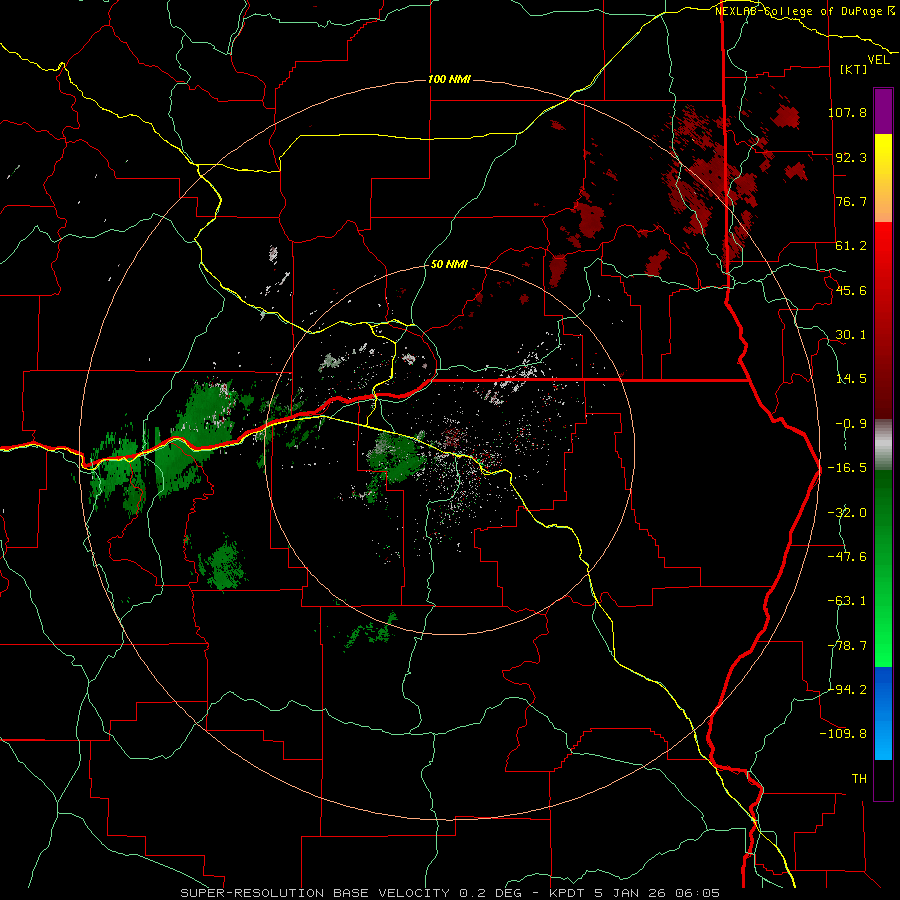Click the -0.9 scale value

pyautogui.click(x=851, y=424)
